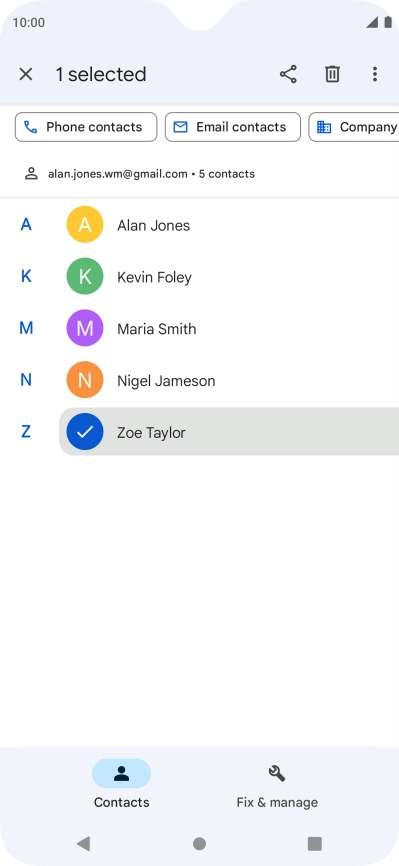Delete selected contact with trash icon
This screenshot has height=866, width=399.
pyautogui.click(x=332, y=74)
